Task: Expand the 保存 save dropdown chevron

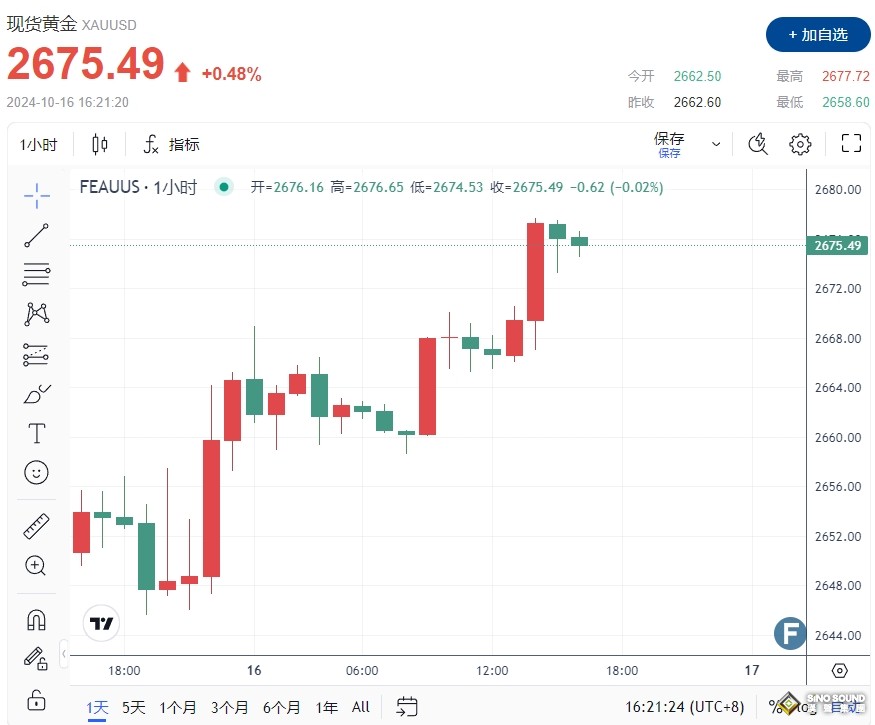Action: pos(715,143)
